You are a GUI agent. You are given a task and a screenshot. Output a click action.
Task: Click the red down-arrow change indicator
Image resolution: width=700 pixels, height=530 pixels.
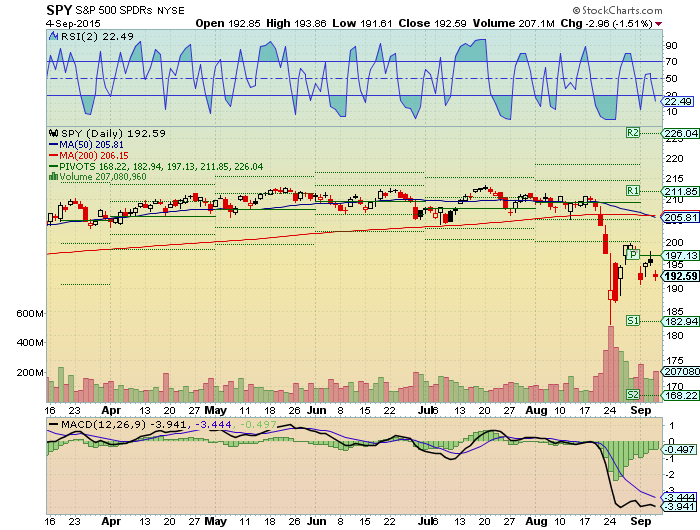658,24
